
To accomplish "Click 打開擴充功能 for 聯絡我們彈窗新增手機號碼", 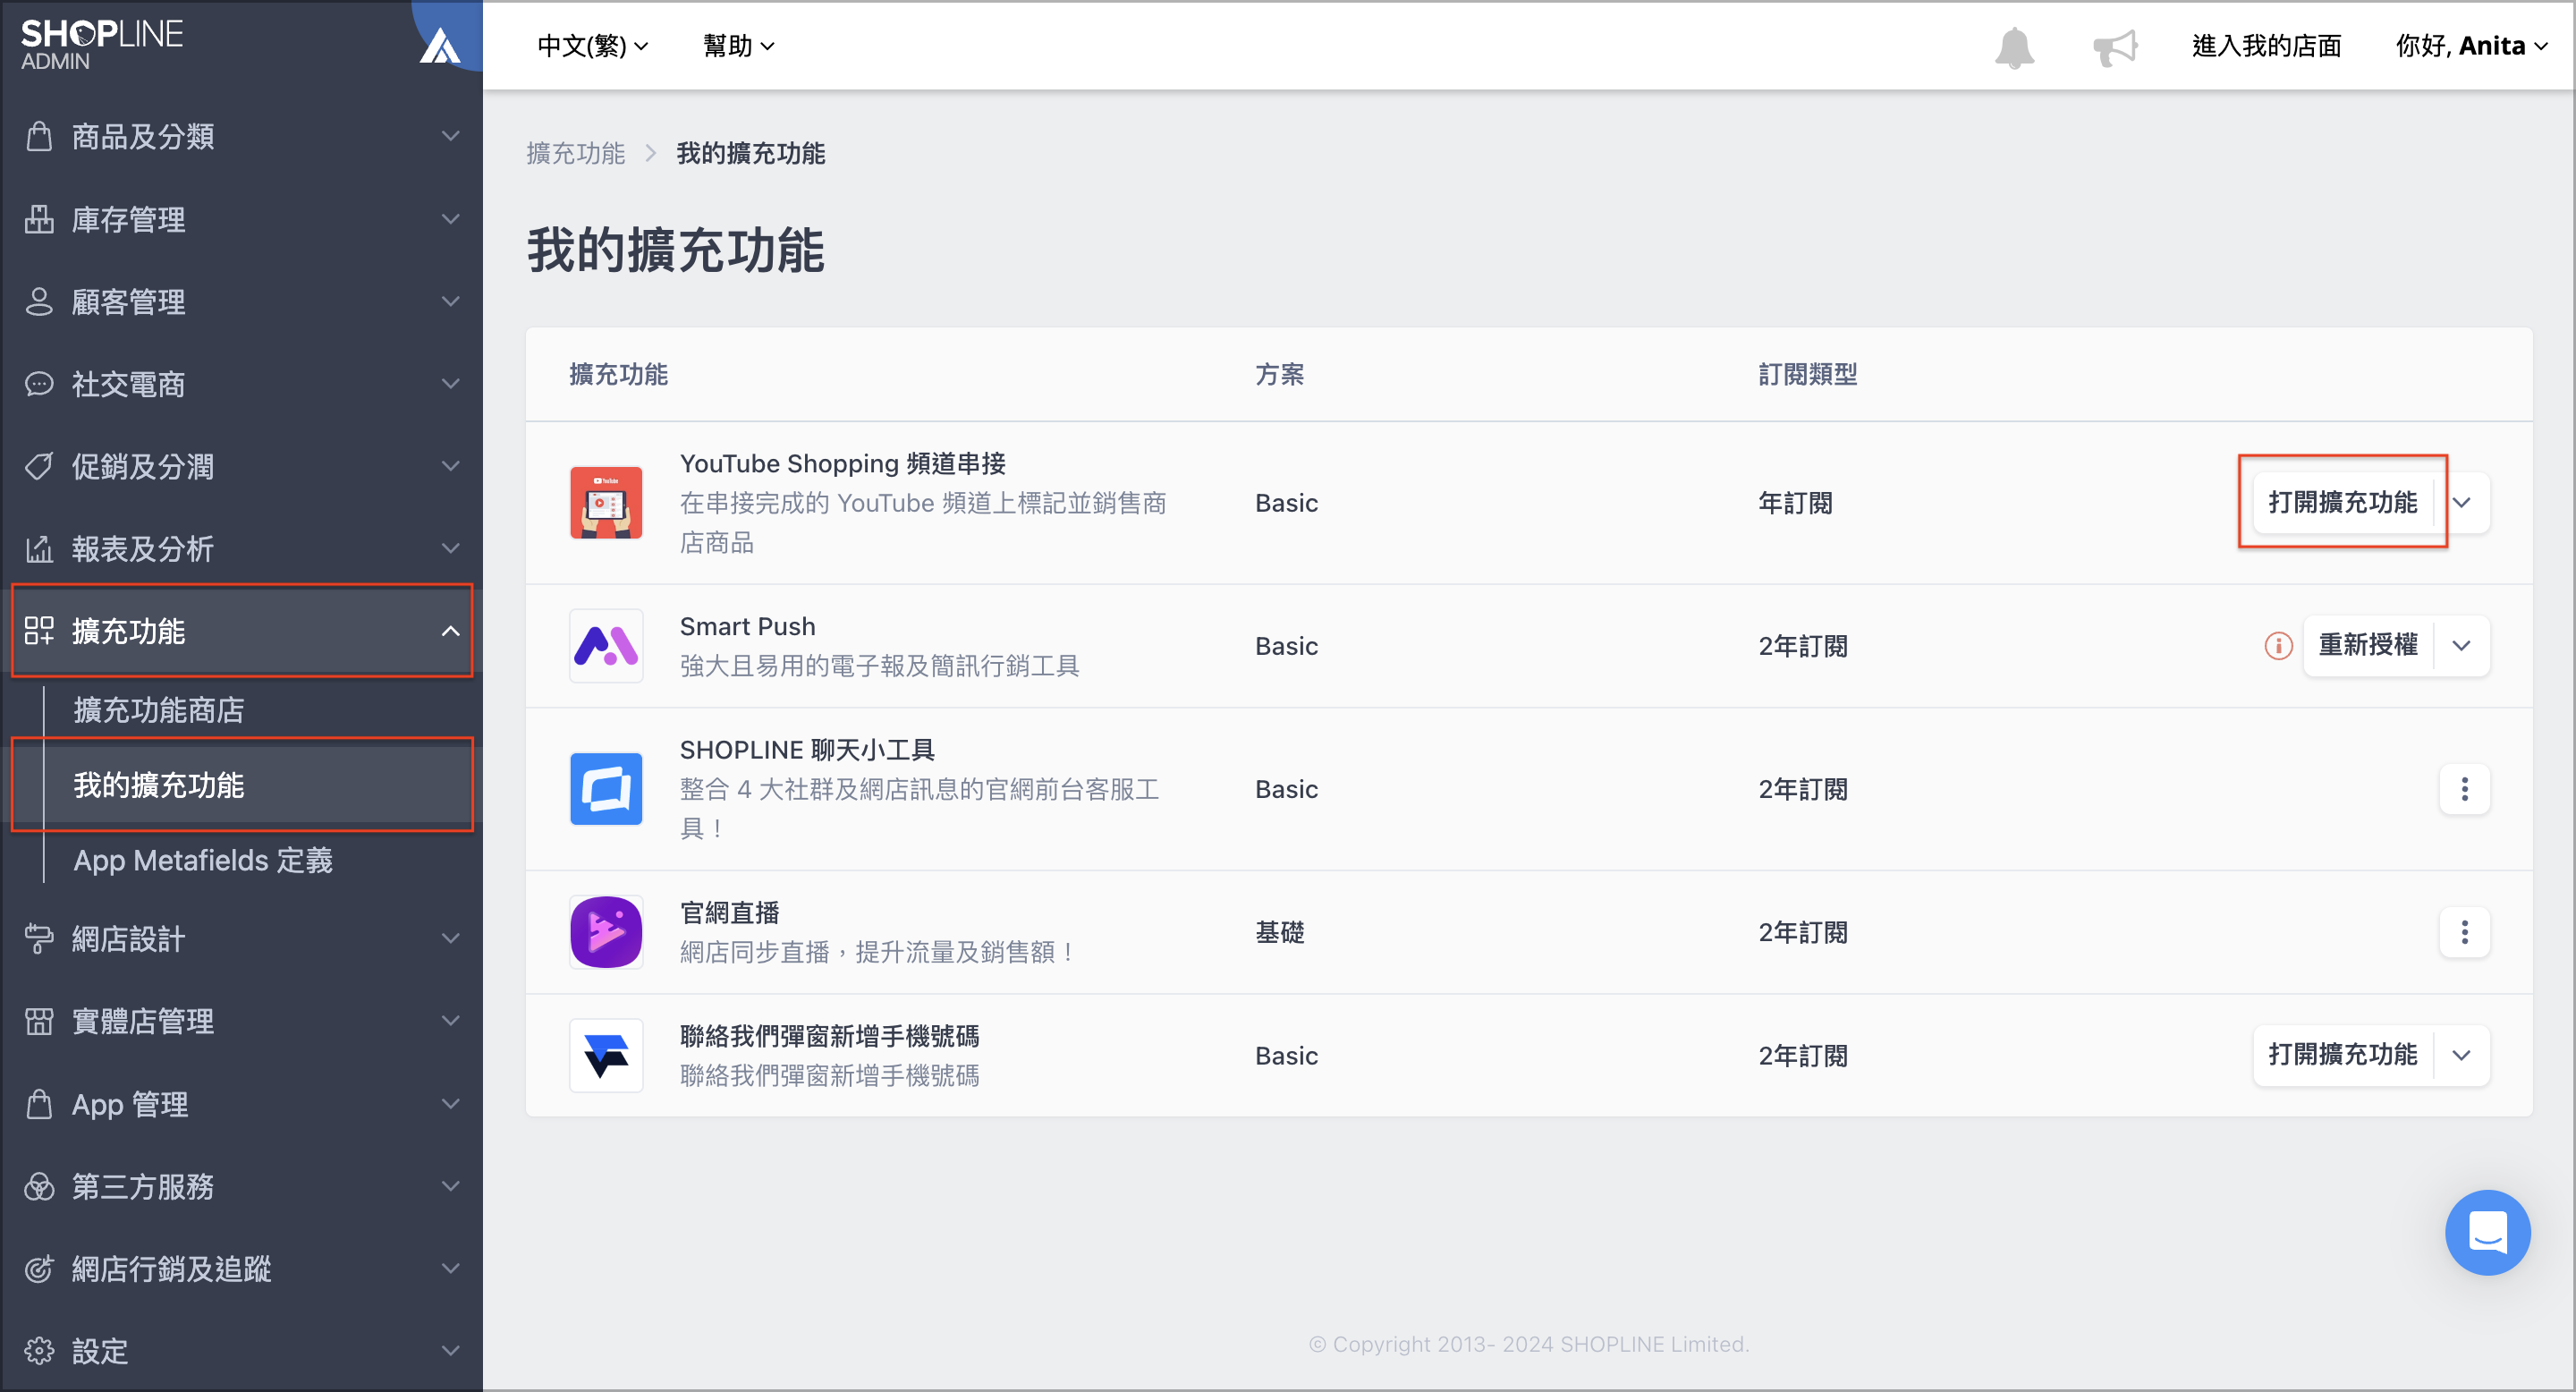I will (2342, 1055).
